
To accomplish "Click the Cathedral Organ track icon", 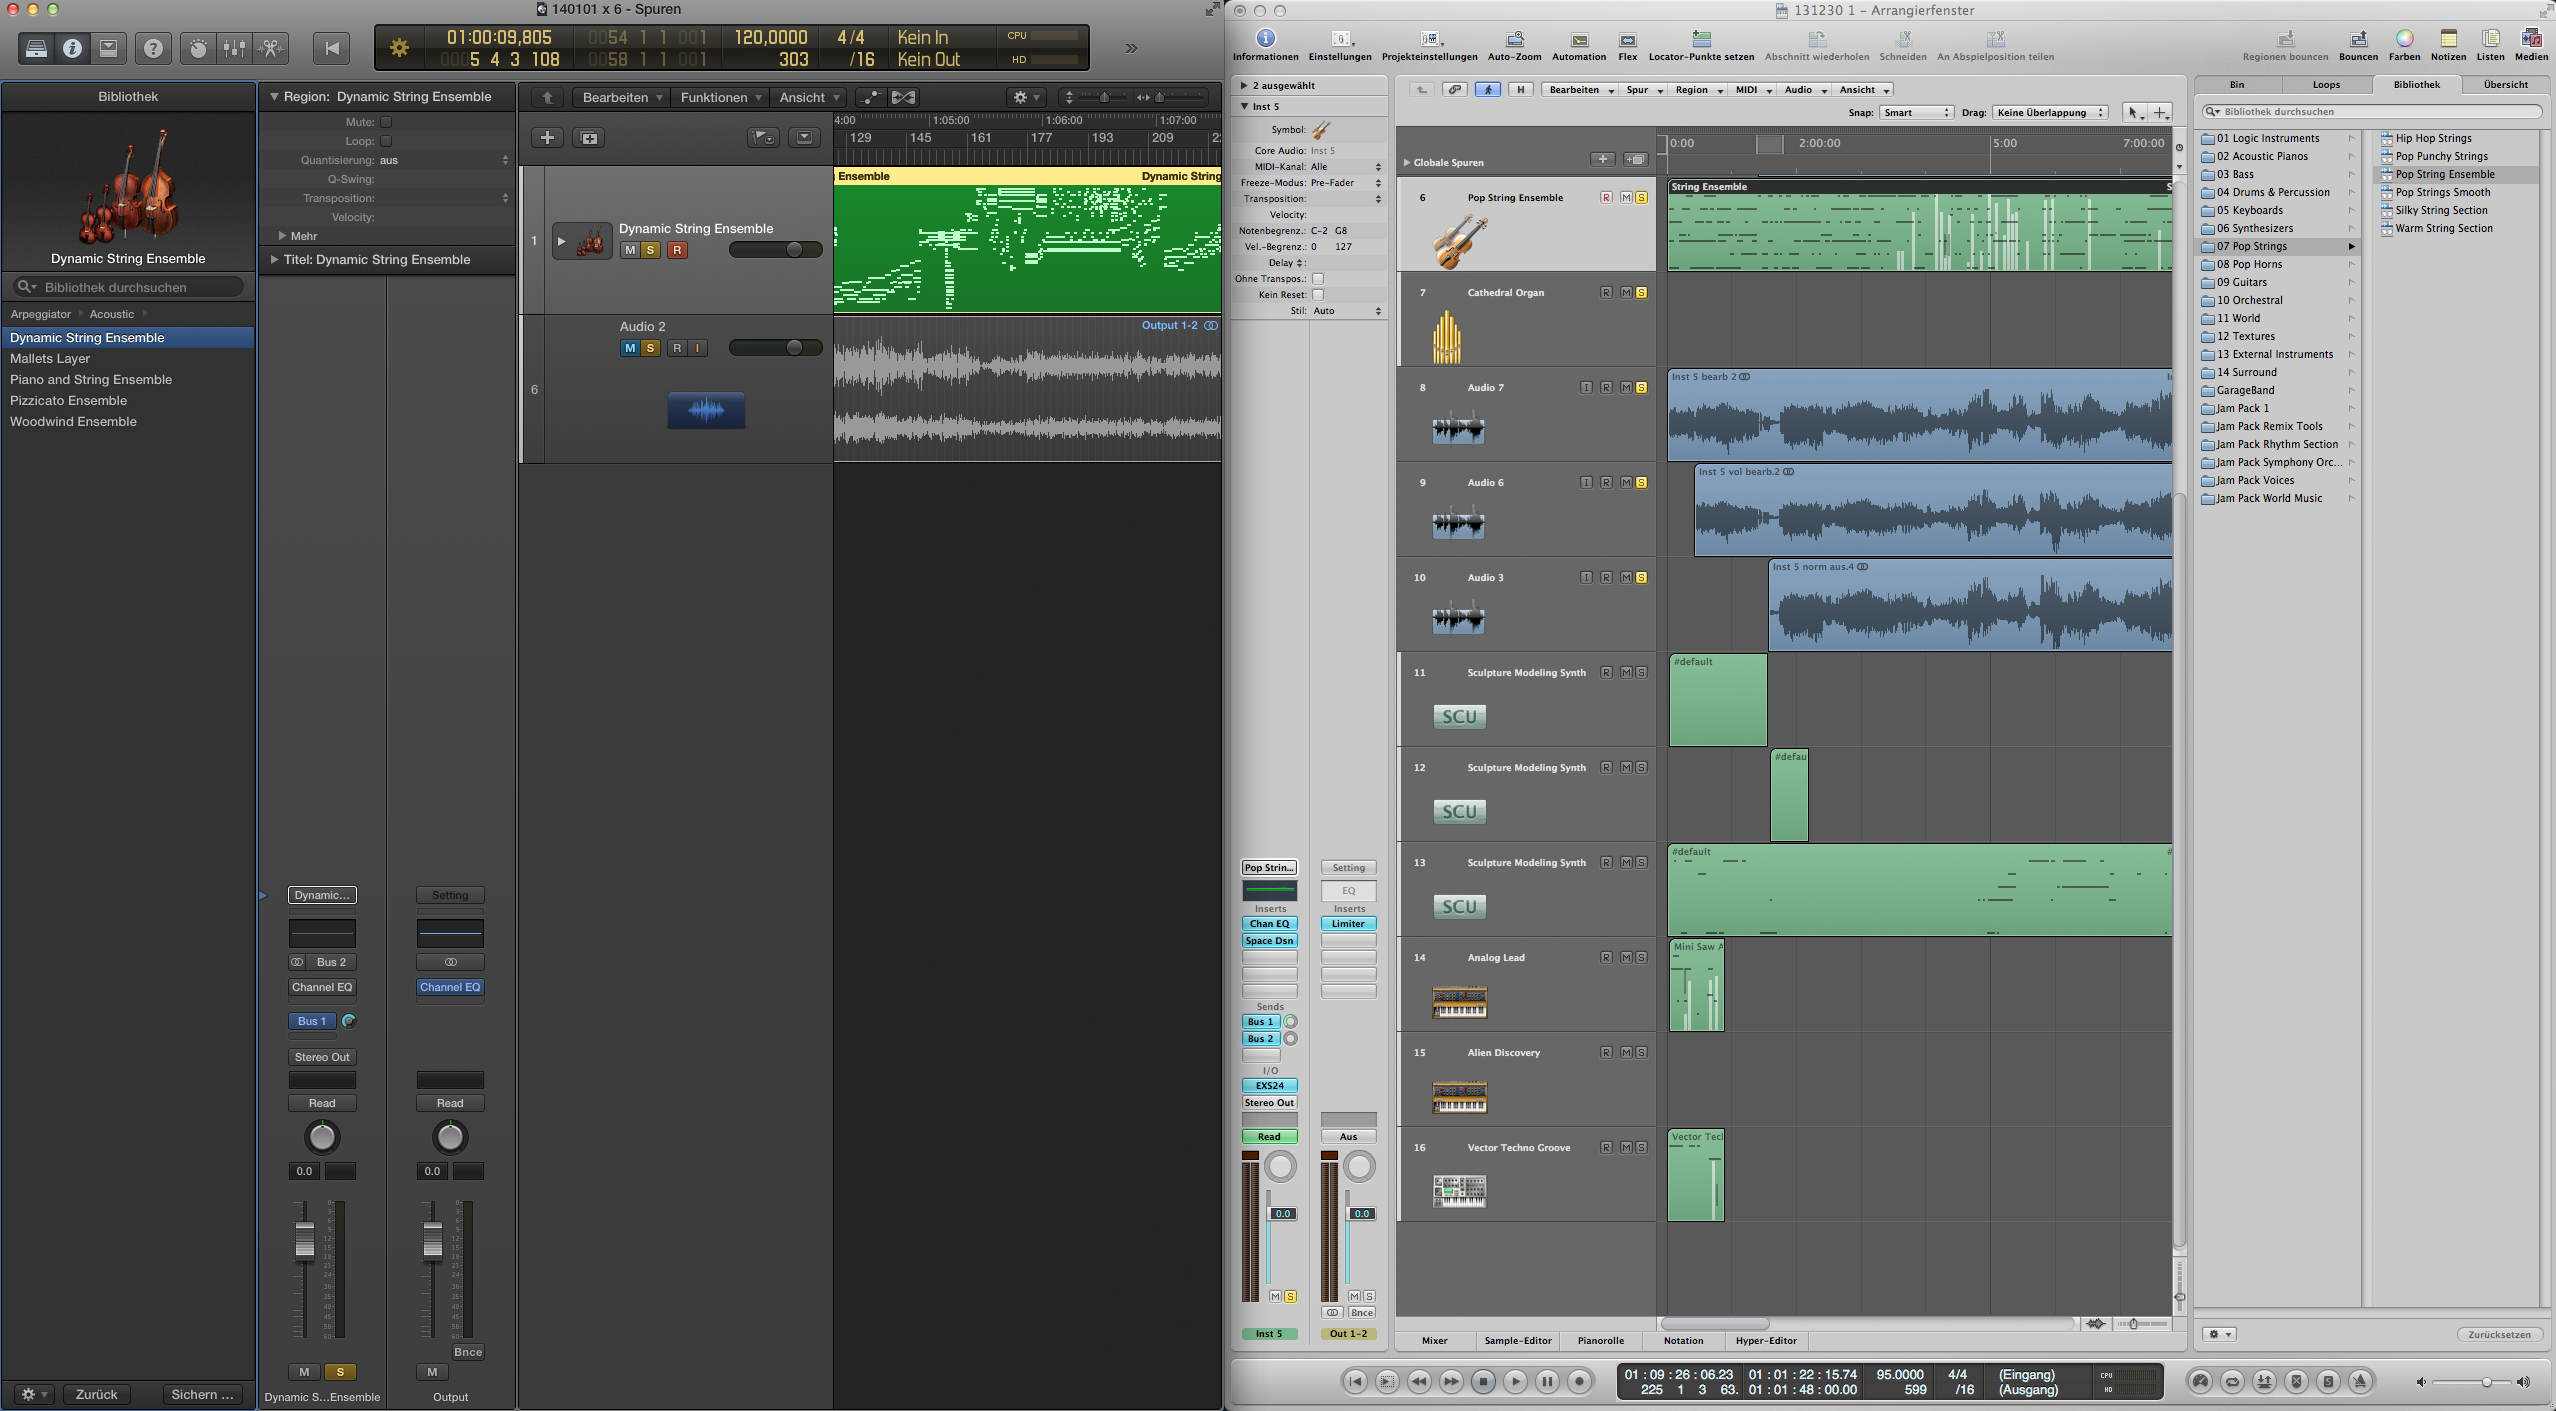I will (x=1446, y=337).
